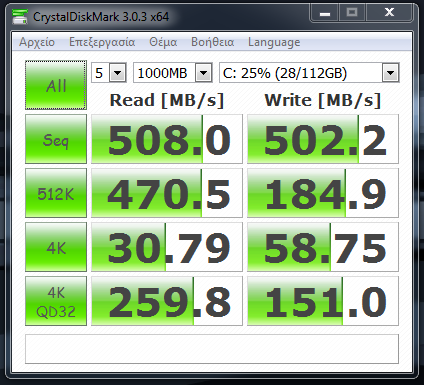The height and width of the screenshot is (385, 424).
Task: Start the 512K benchmark test
Action: 56,193
